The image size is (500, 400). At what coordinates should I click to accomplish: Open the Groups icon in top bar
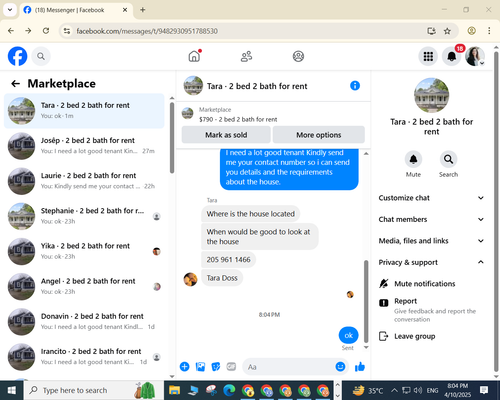click(298, 56)
